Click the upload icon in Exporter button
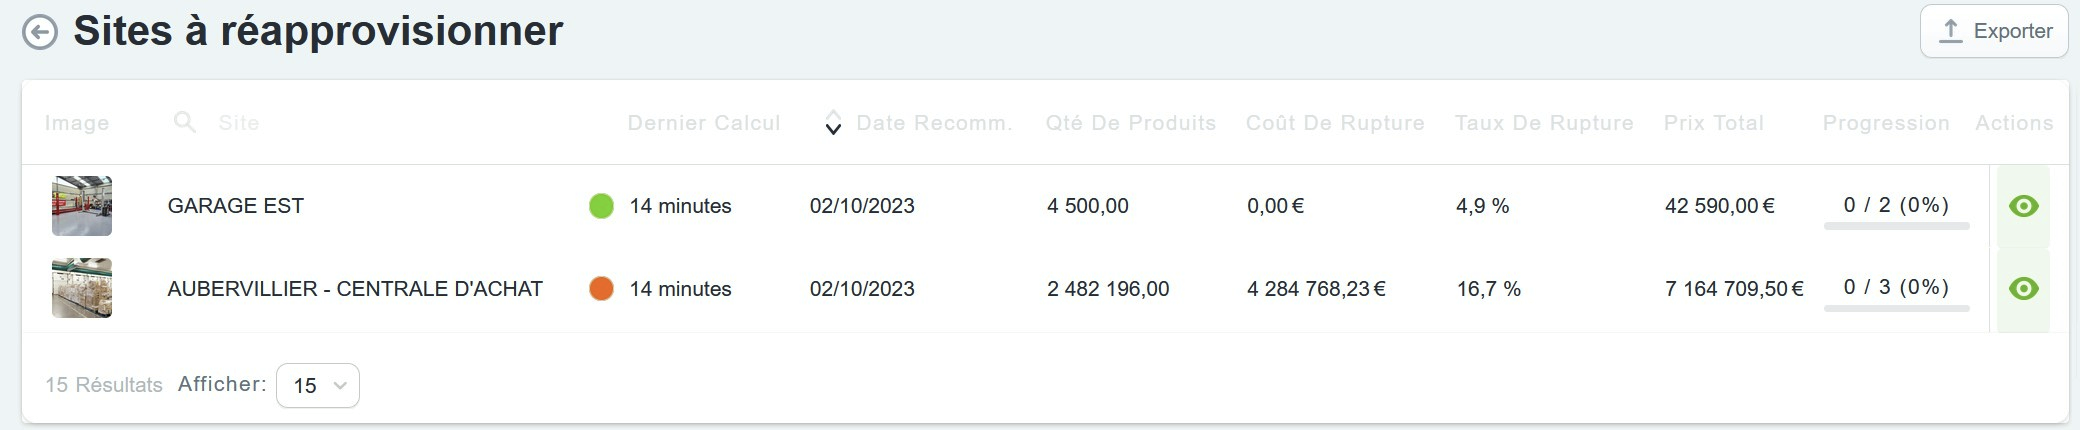The image size is (2080, 430). coord(1951,31)
